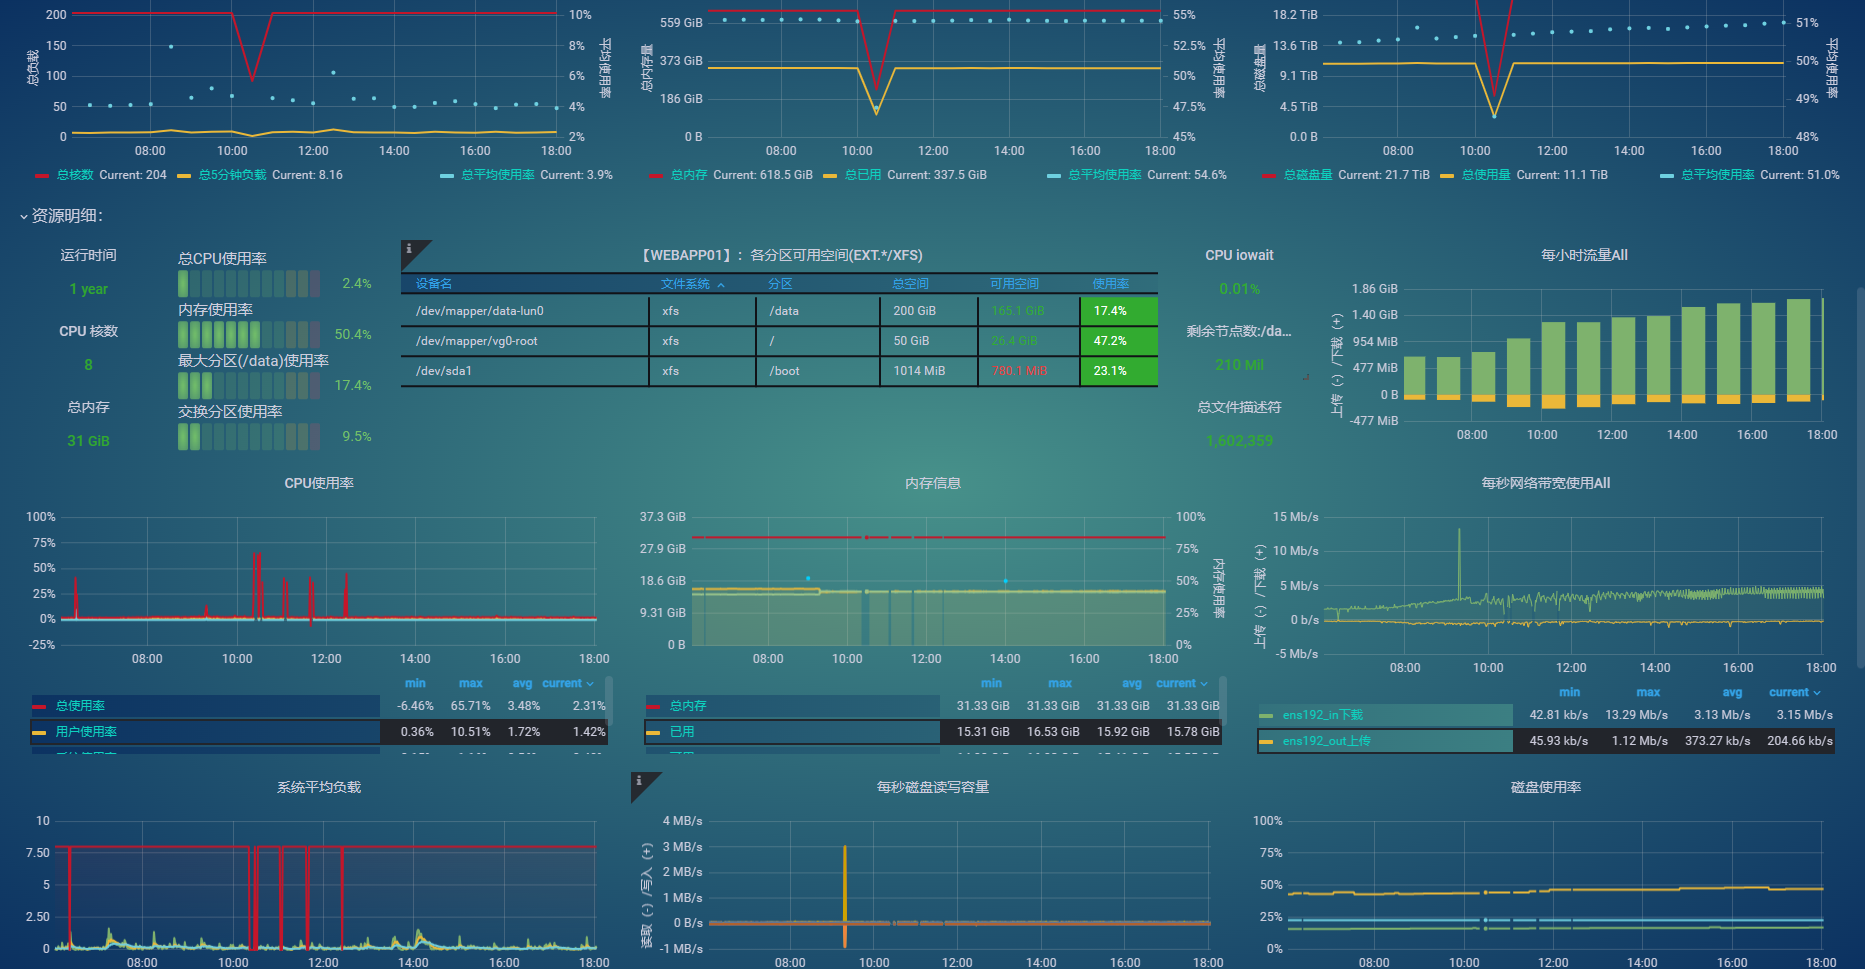
Task: Click the 内存信息 legend scrollbar
Action: coord(1223,700)
